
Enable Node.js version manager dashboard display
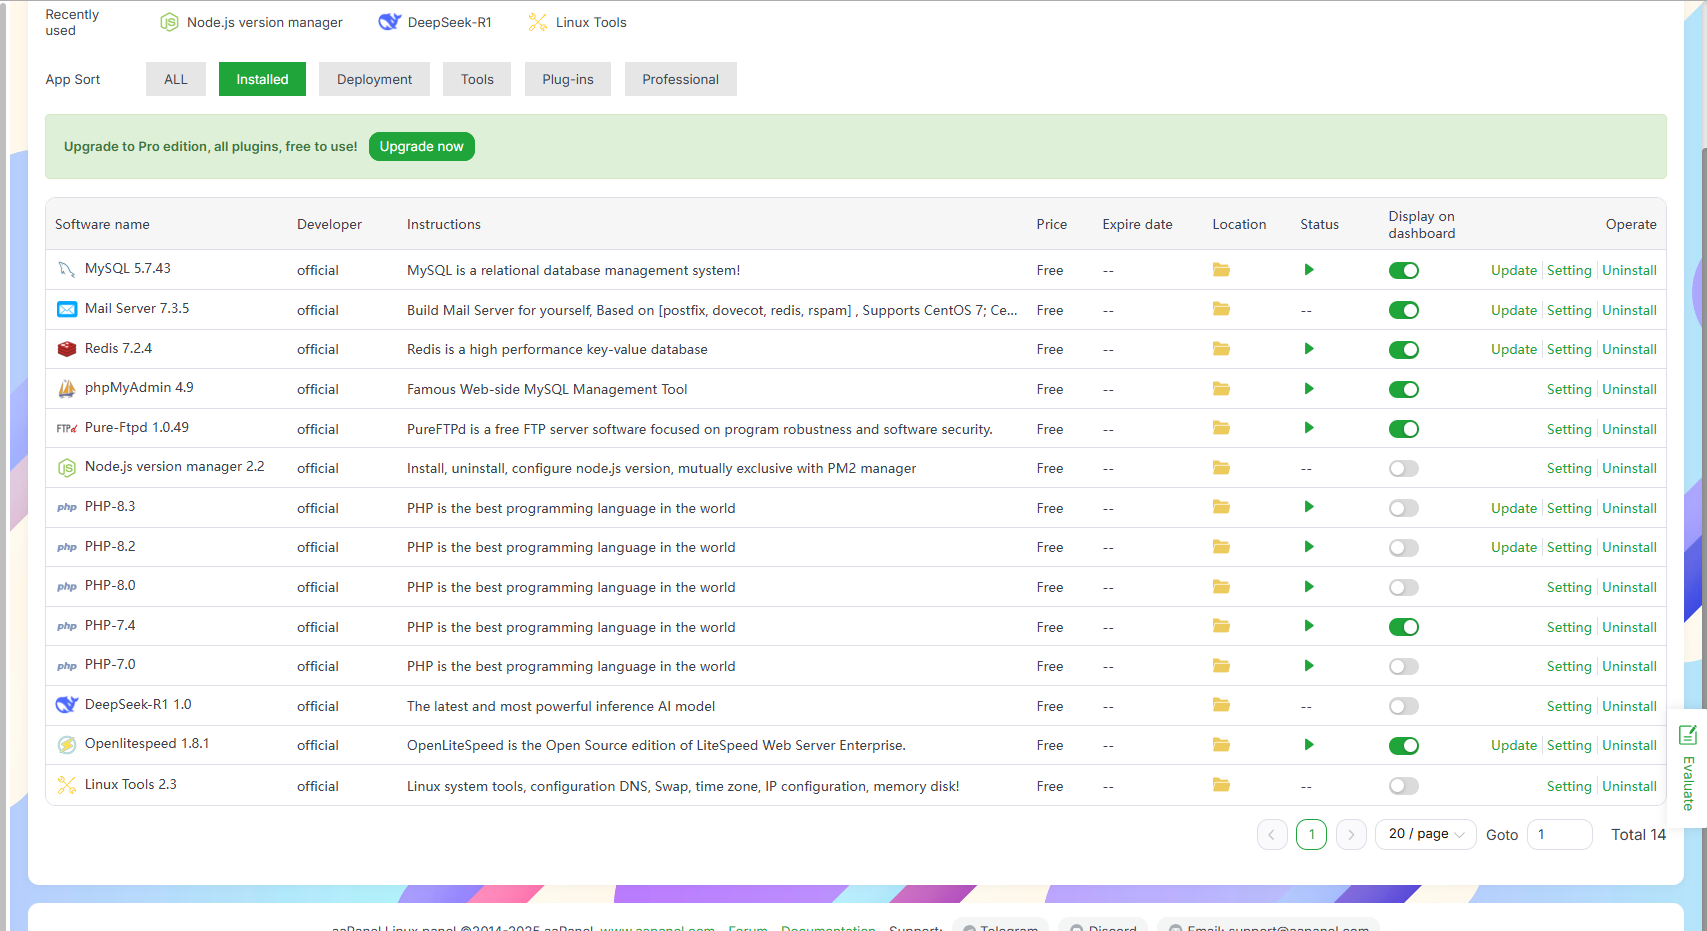click(1403, 469)
